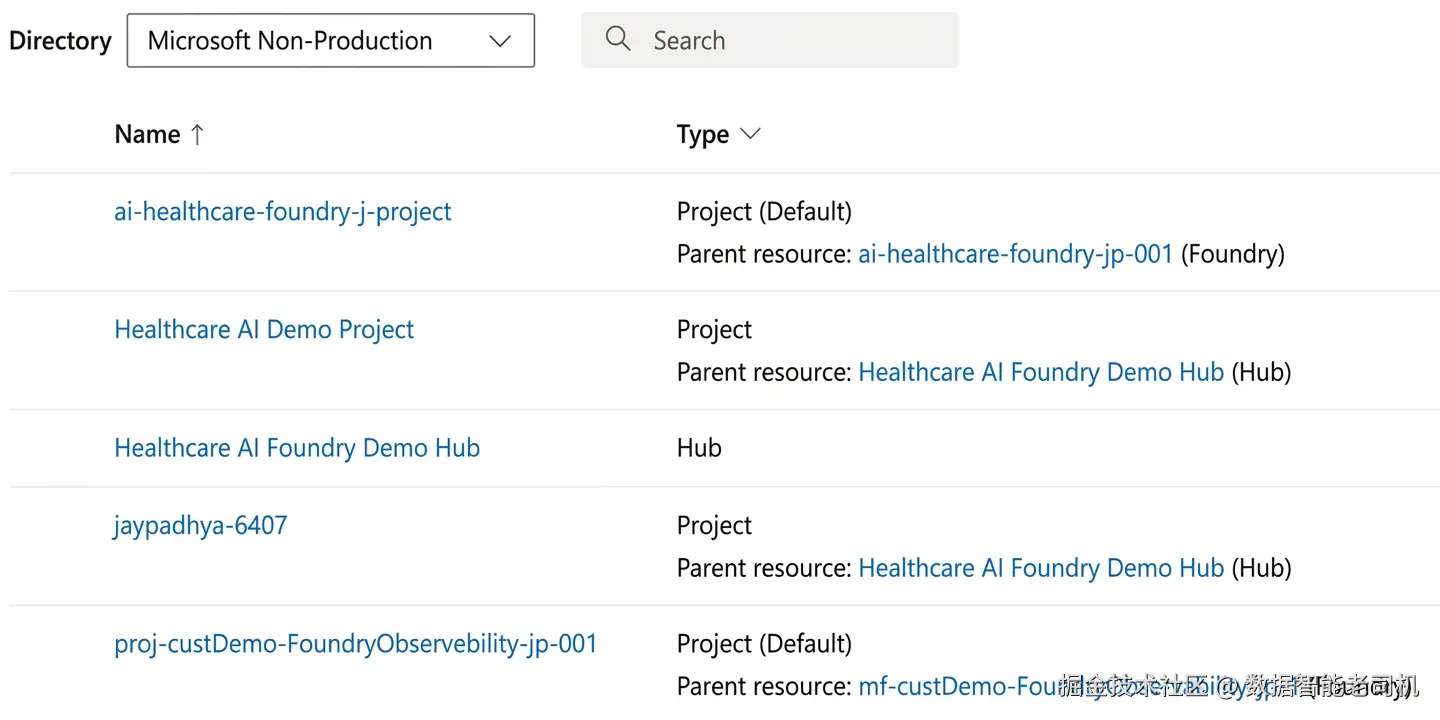Open the Microsoft Non-Production directory dropdown

[x=331, y=41]
